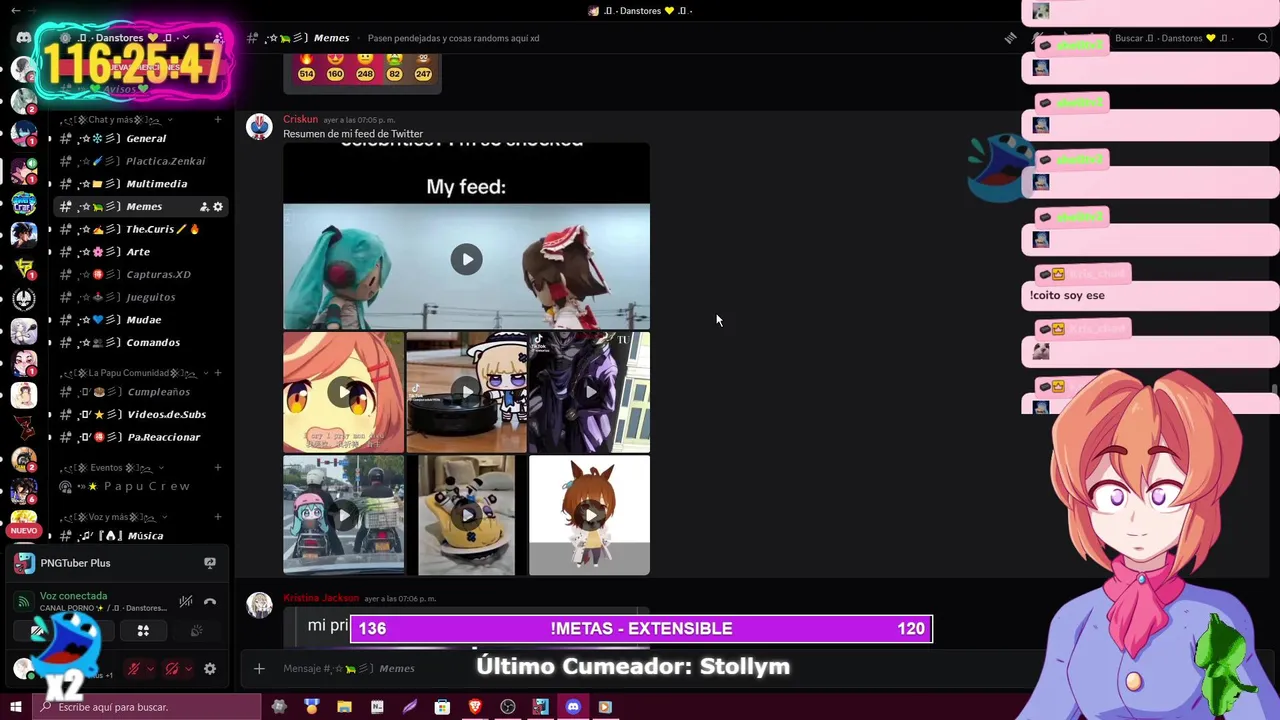The image size is (1280, 720).
Task: Toggle reaction with count 247
Action: click(x=423, y=68)
